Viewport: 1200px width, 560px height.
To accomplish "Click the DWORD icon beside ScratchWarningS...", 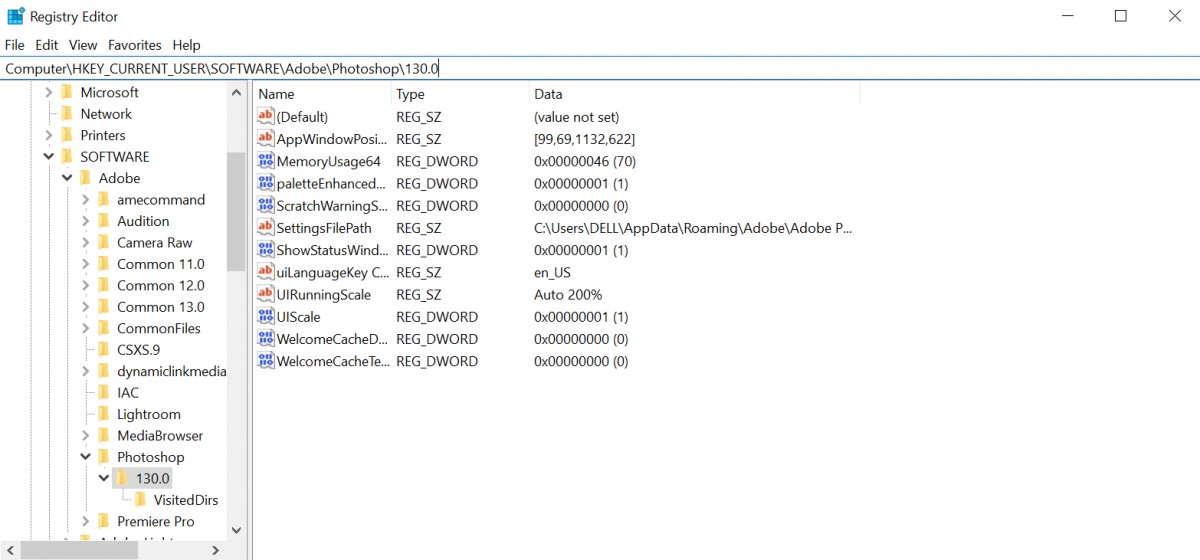I will [x=266, y=206].
